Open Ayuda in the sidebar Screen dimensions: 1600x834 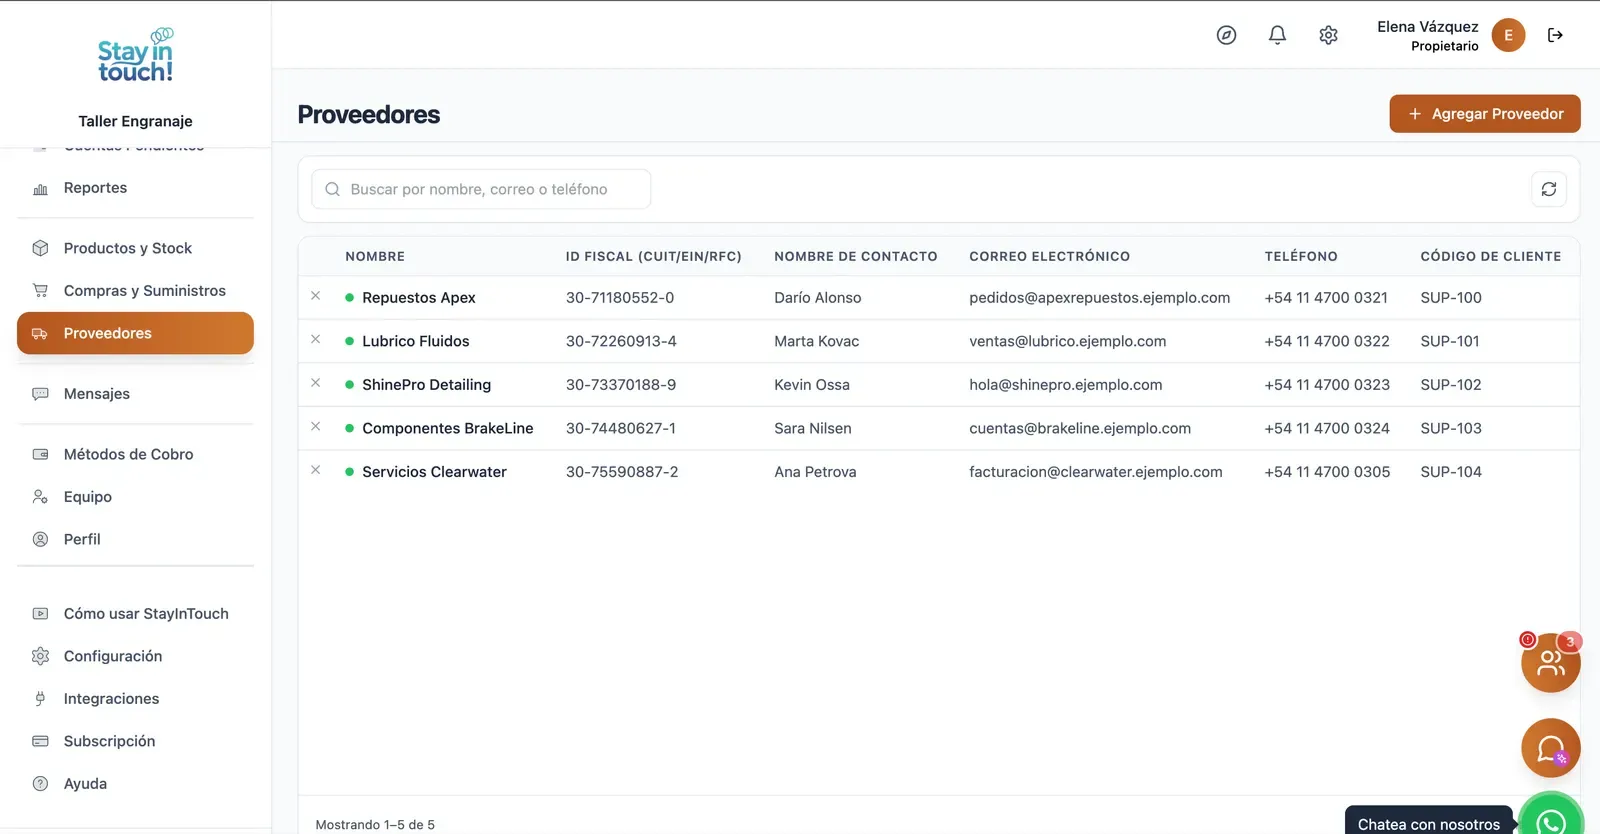coord(135,784)
